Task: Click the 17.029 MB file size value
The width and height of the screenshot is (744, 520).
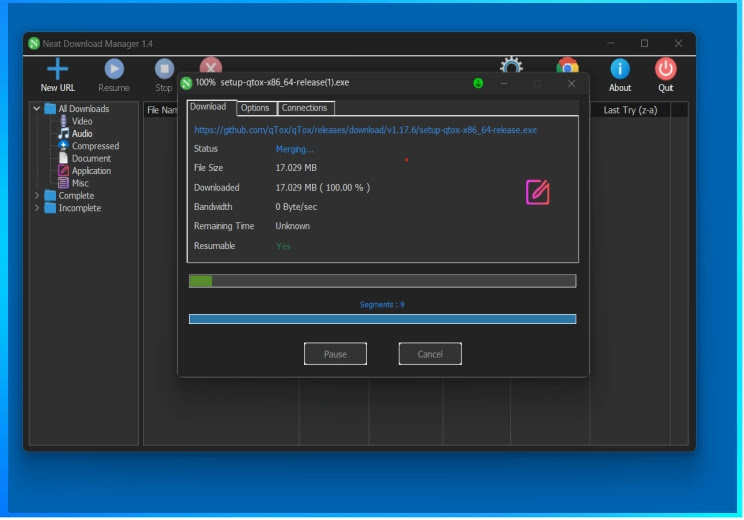Action: coord(296,168)
